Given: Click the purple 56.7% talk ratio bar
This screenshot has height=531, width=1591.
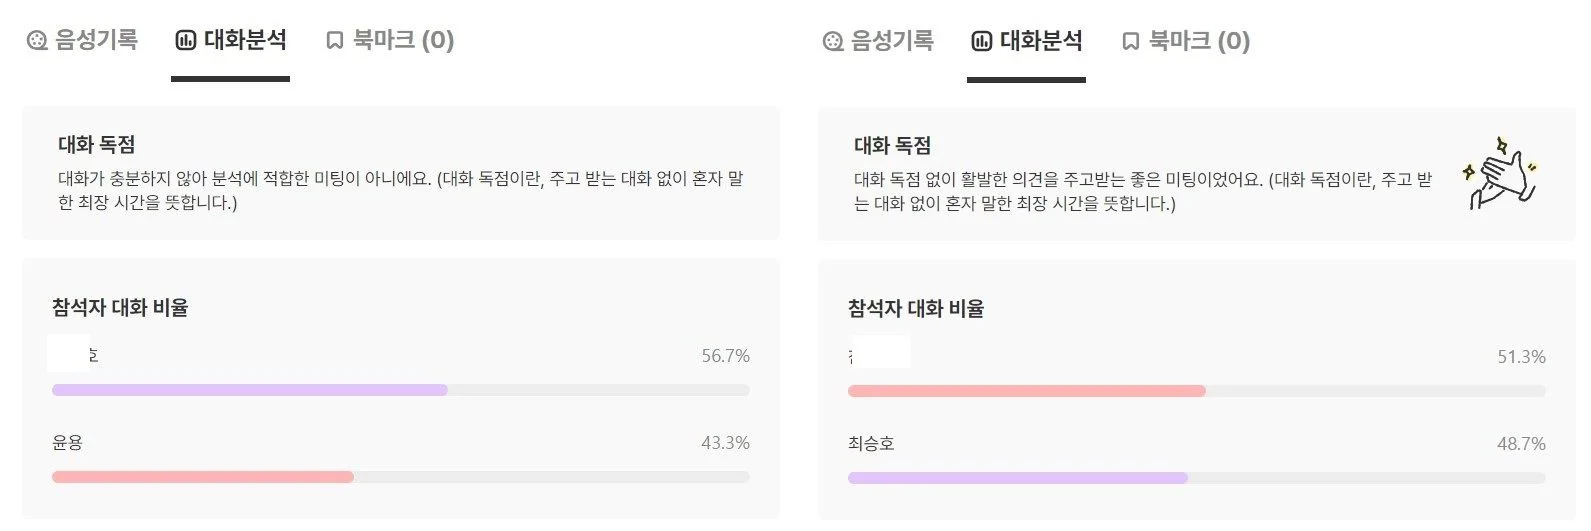Looking at the screenshot, I should [249, 390].
